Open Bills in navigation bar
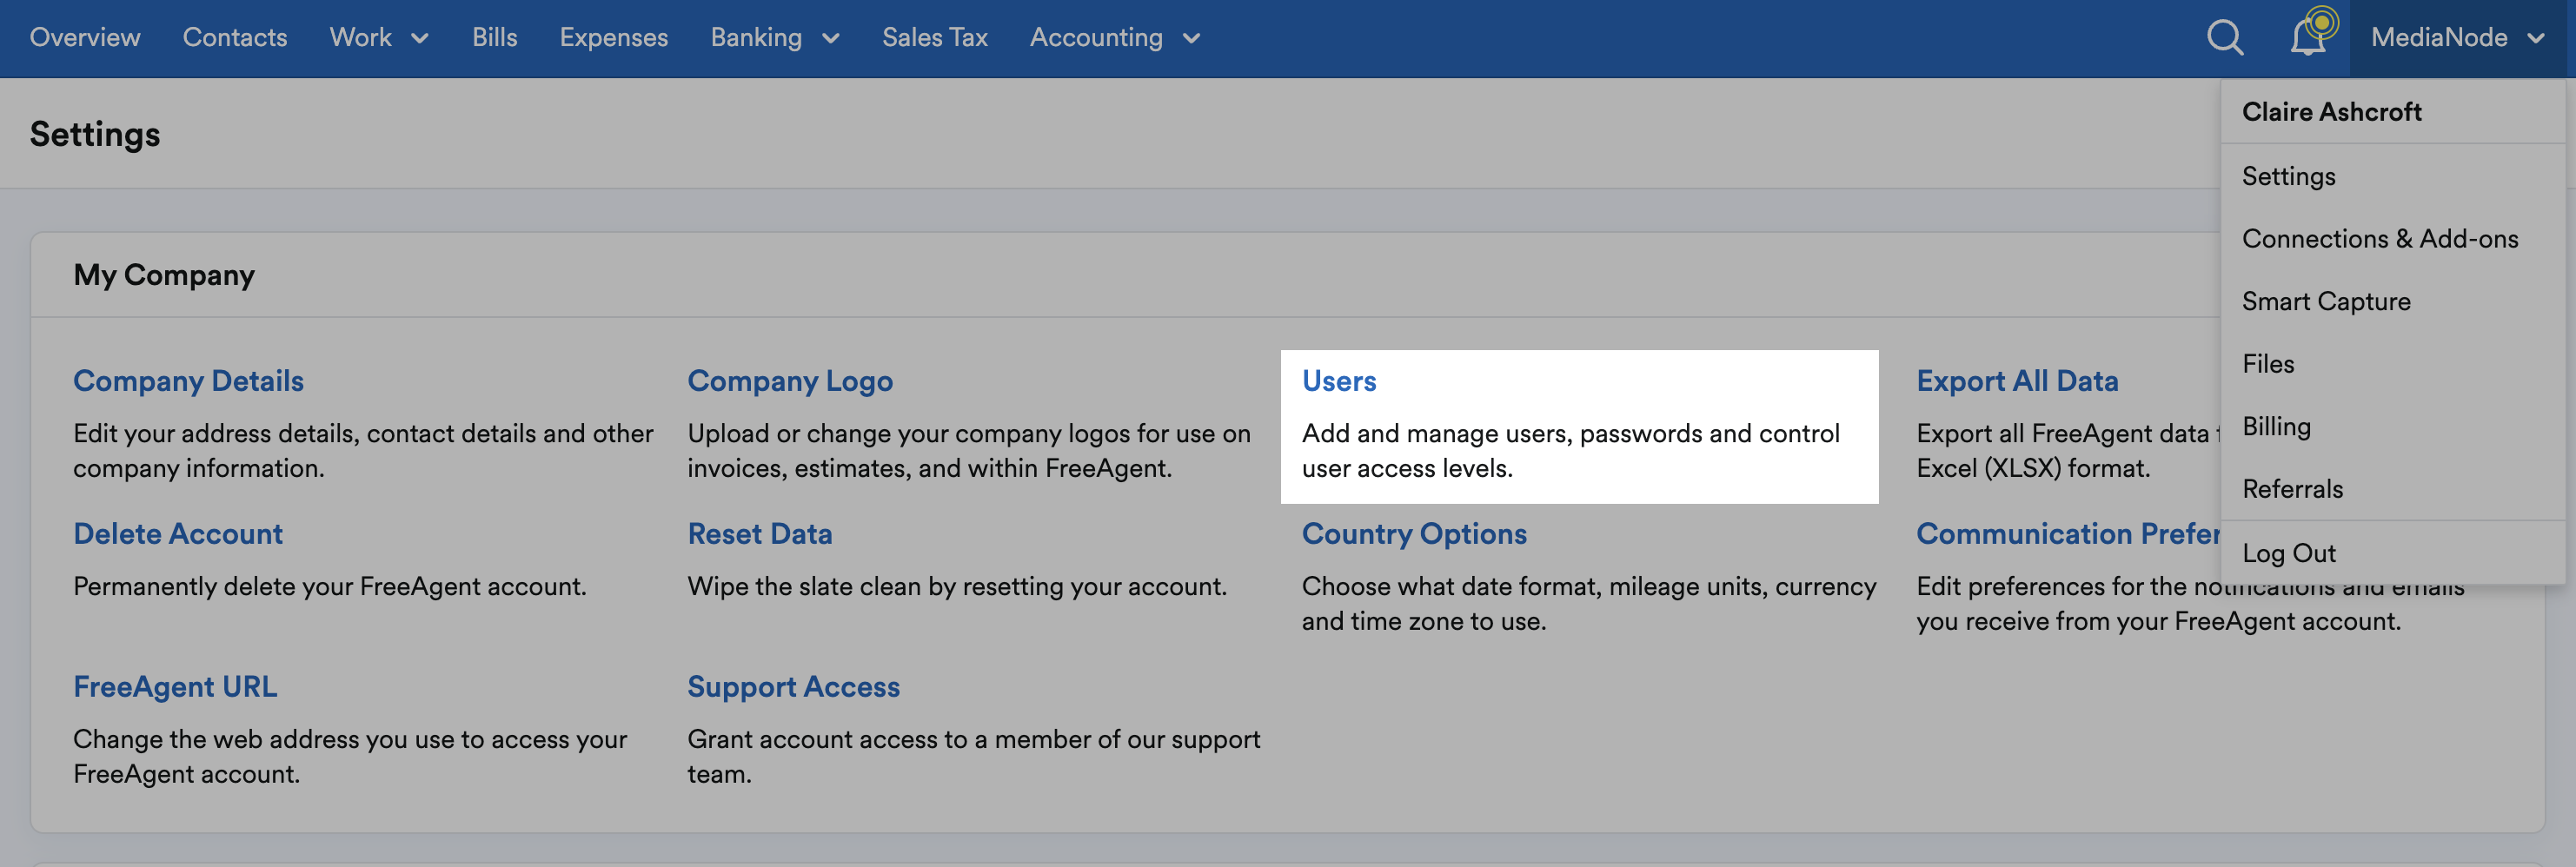This screenshot has width=2576, height=867. tap(494, 38)
